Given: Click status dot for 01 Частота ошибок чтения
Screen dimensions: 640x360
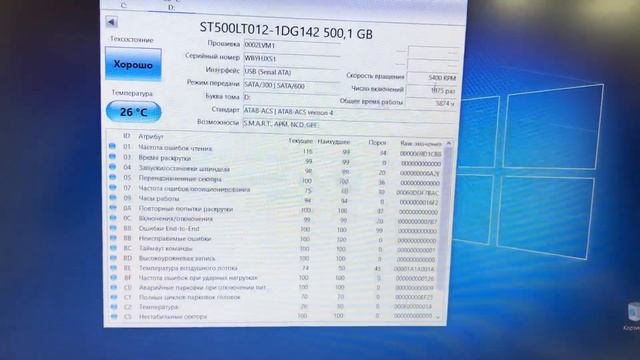Looking at the screenshot, I should pyautogui.click(x=112, y=146).
